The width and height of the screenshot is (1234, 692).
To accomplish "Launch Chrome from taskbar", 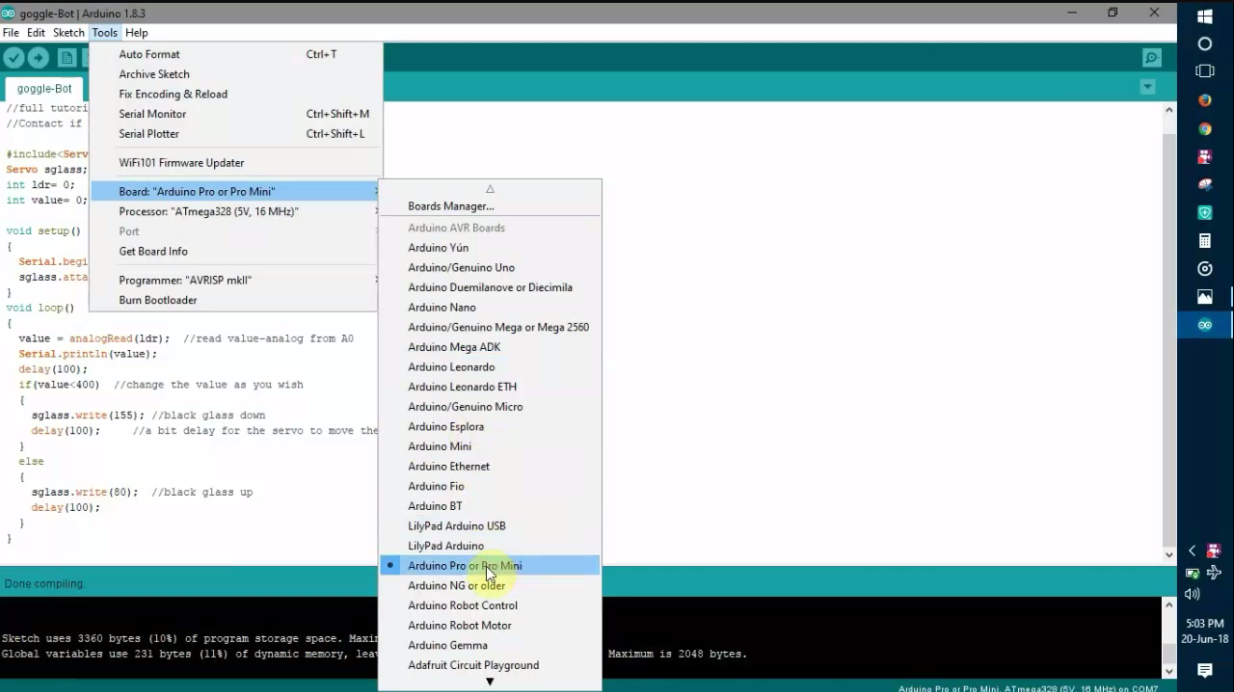I will point(1205,129).
